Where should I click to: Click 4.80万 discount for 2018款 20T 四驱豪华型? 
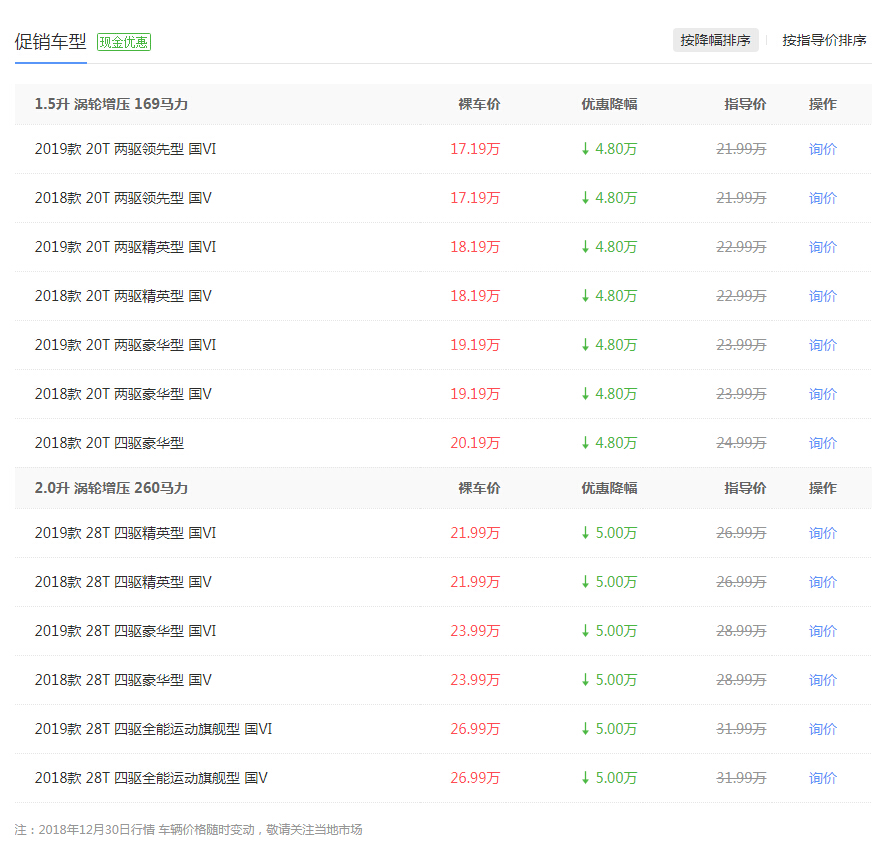(609, 443)
